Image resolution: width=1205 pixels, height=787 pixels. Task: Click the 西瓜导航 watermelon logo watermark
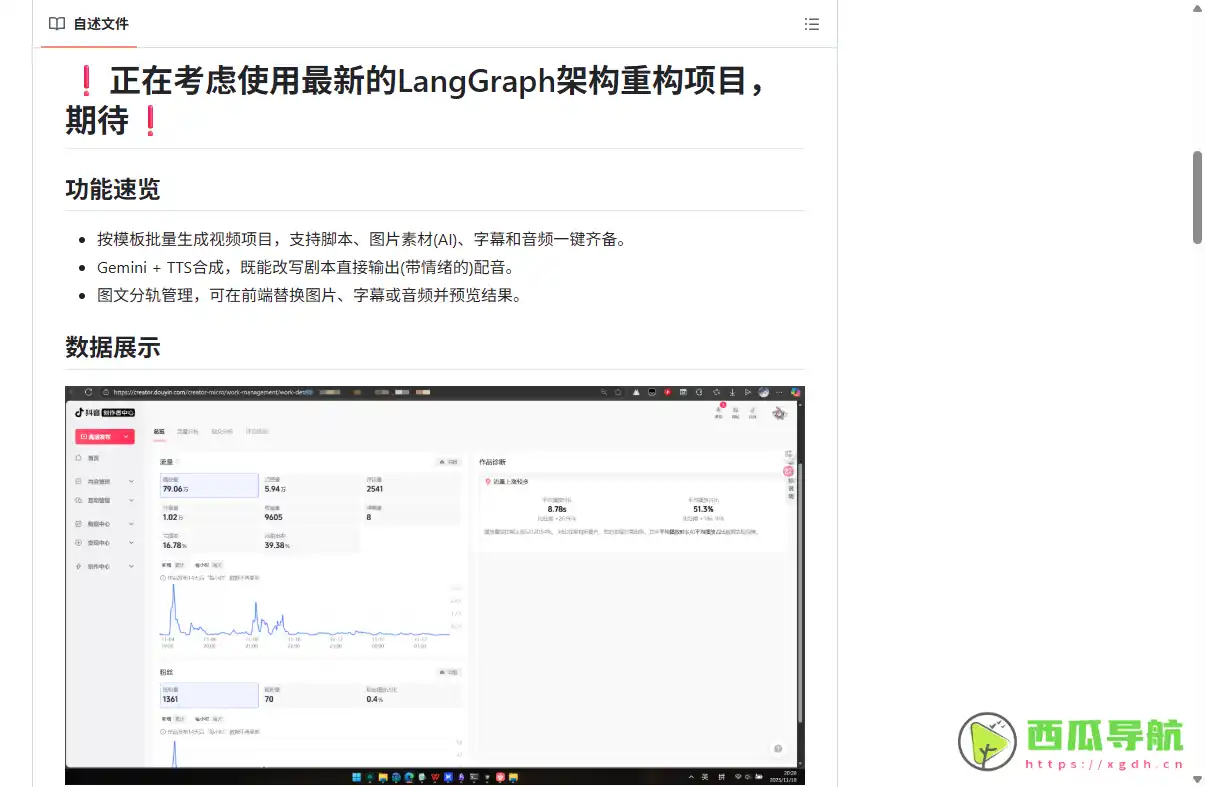(988, 740)
